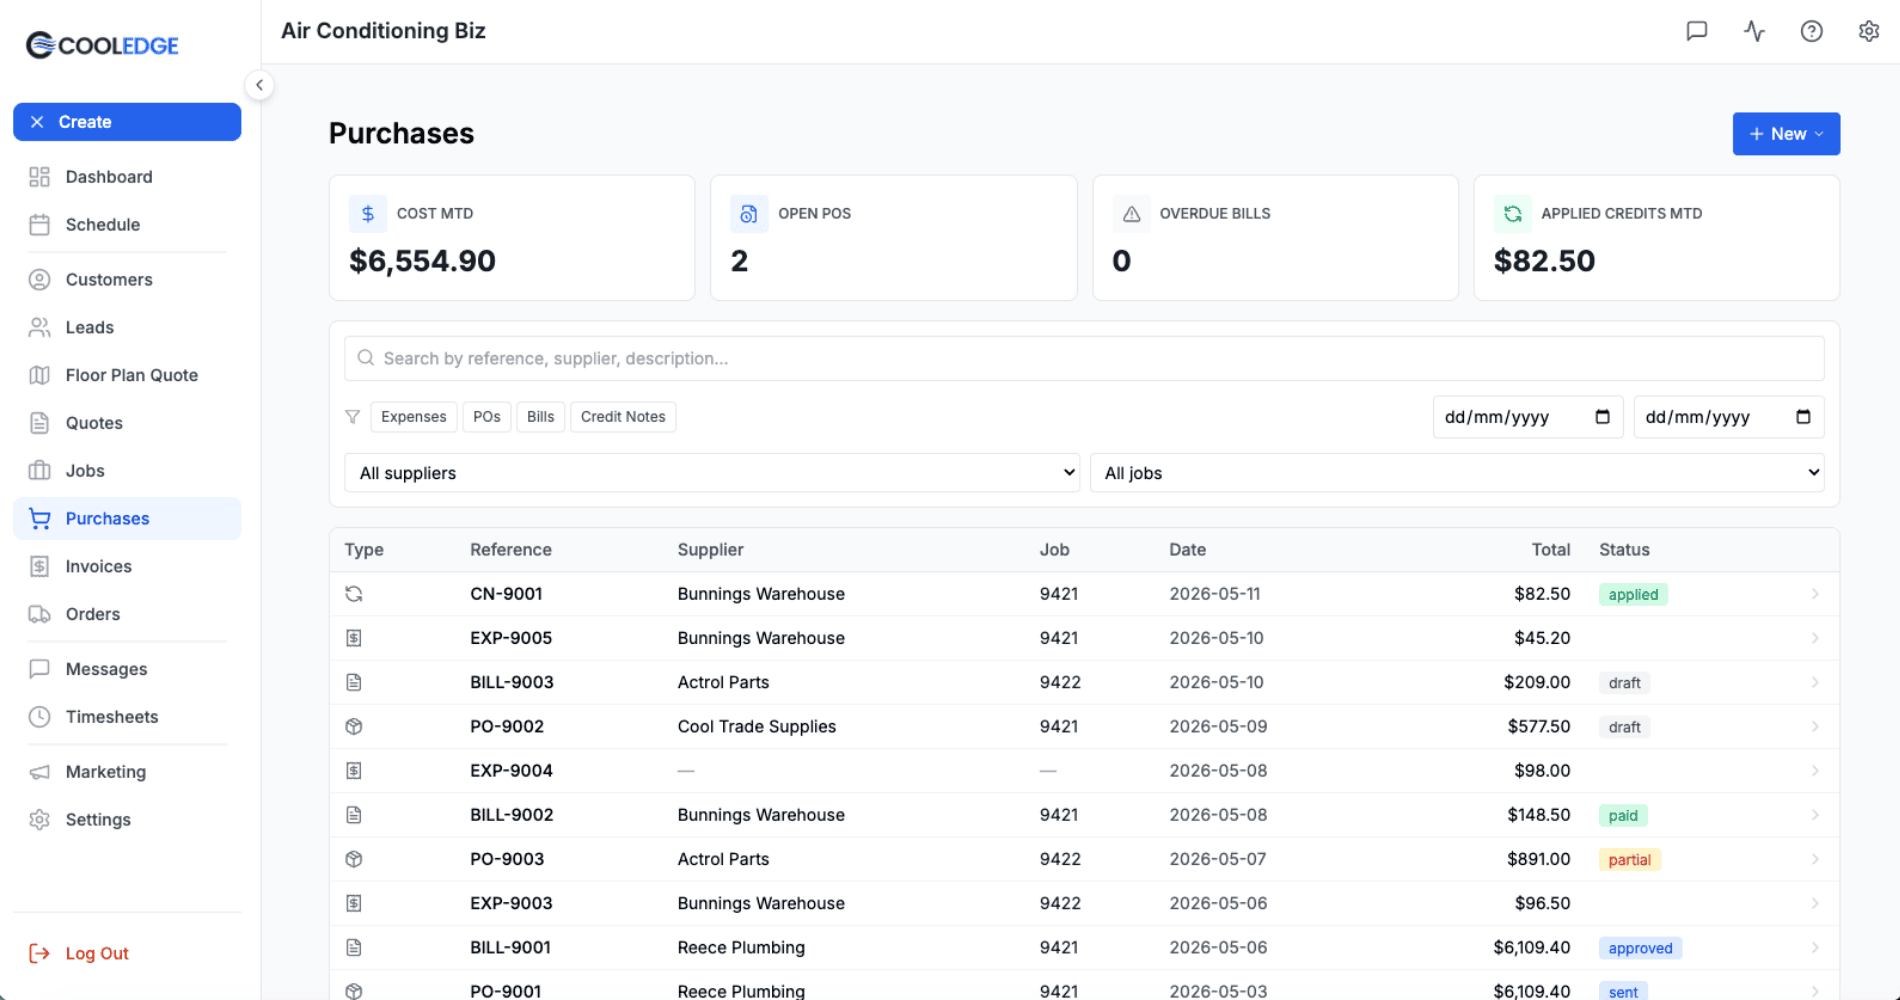
Task: Expand the PO-9003 row chevron
Action: tap(1815, 859)
